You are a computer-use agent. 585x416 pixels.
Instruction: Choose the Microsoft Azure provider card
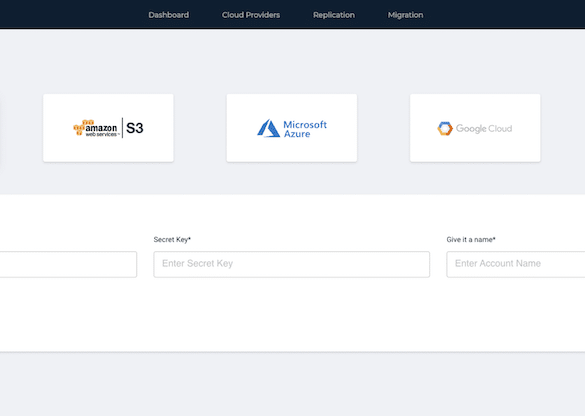coord(292,128)
